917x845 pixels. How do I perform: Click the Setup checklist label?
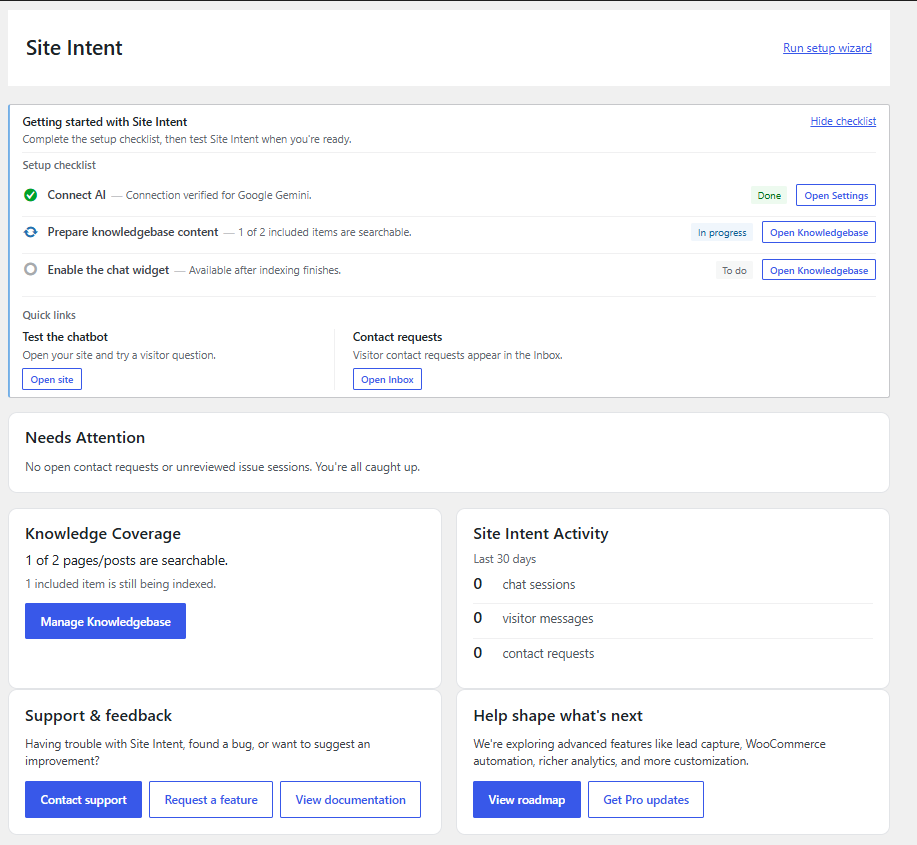coord(59,165)
